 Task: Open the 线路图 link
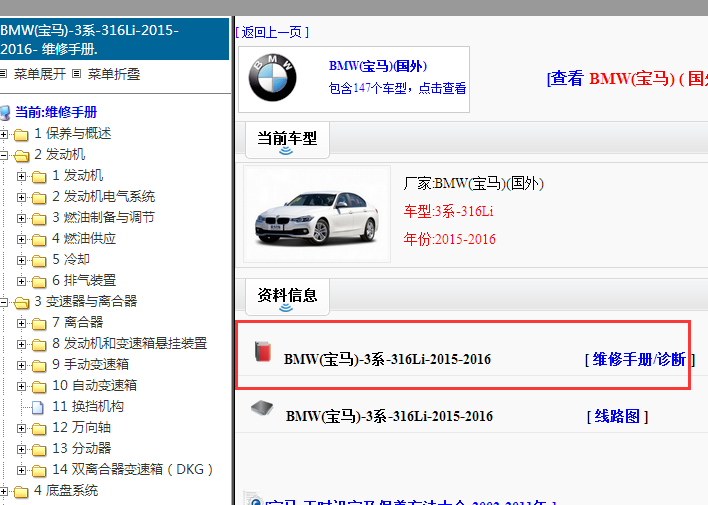(617, 416)
